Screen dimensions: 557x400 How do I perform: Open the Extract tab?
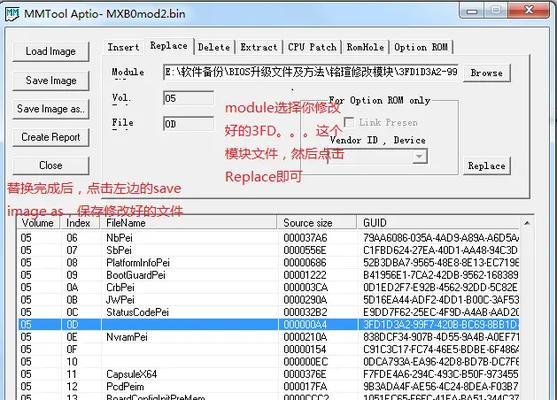point(259,47)
